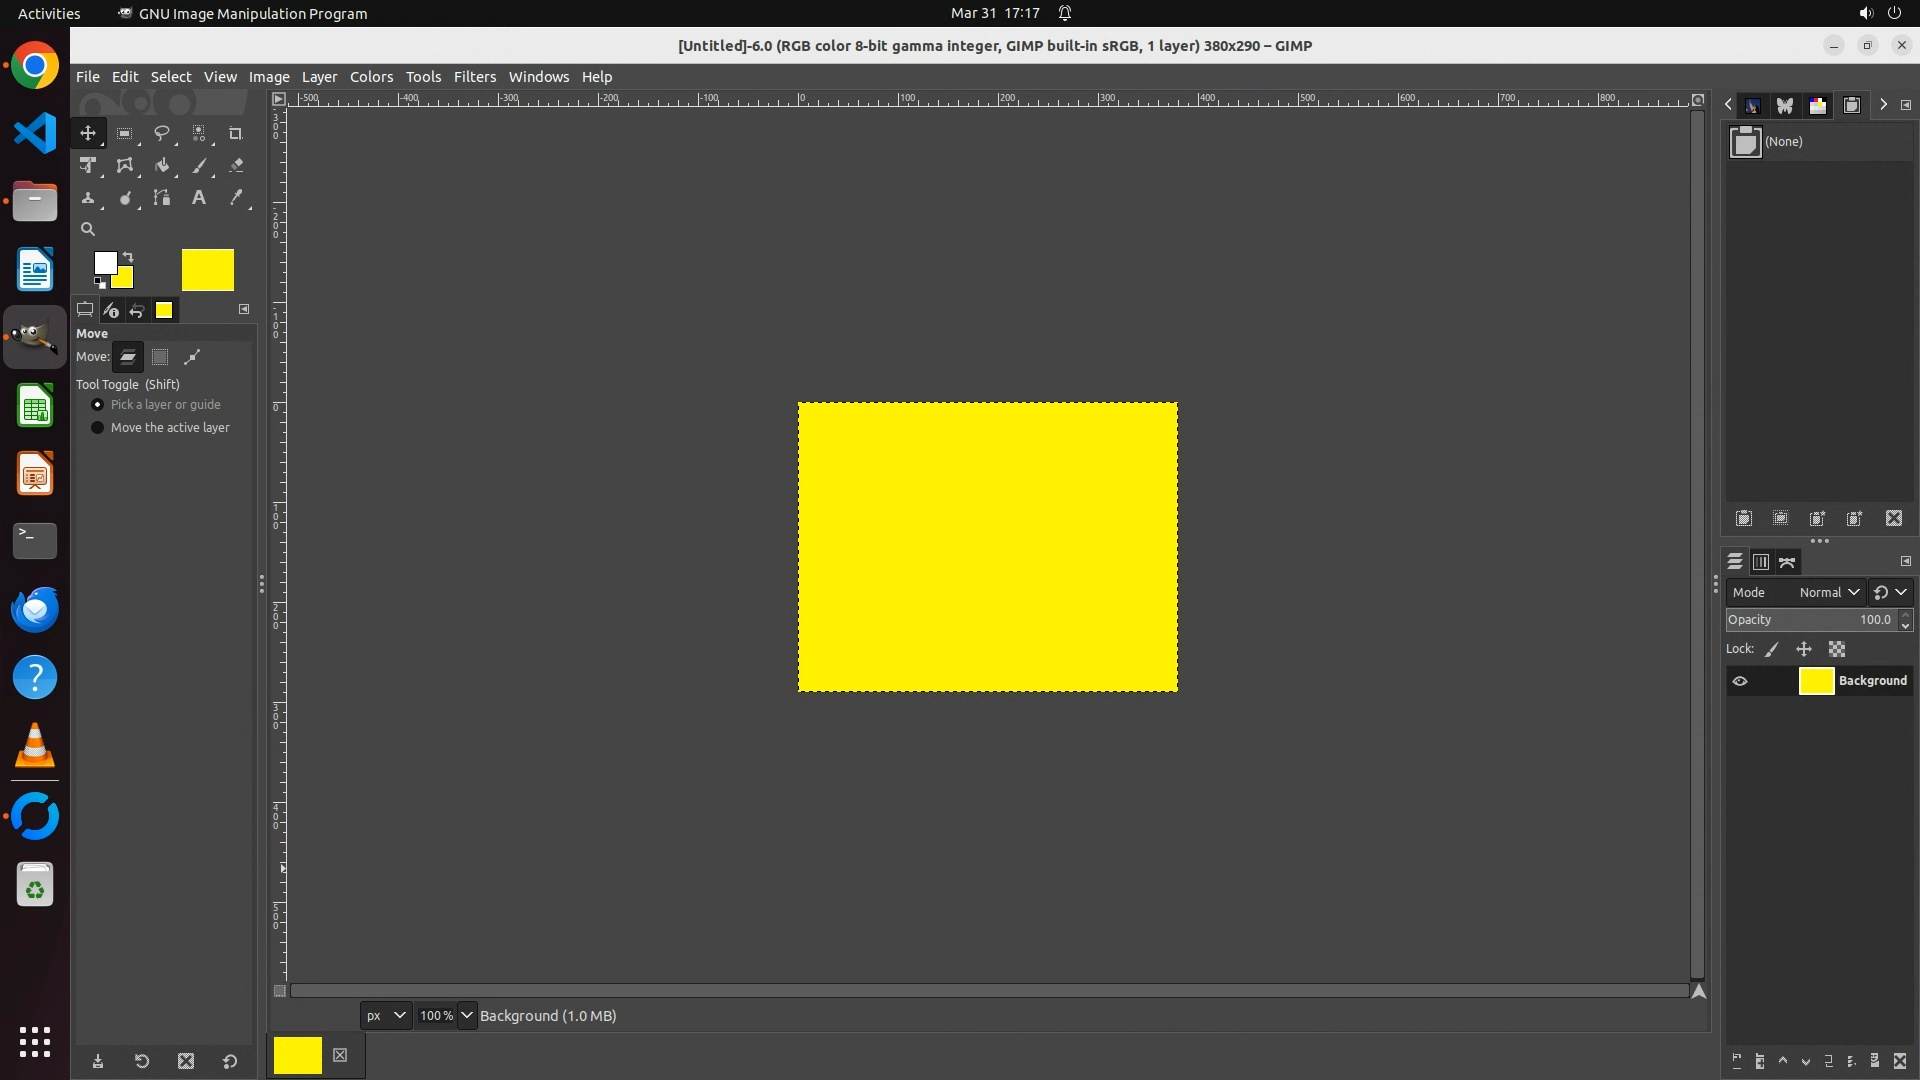Toggle lock alpha channel checkerboard icon
The width and height of the screenshot is (1920, 1080).
(1837, 650)
